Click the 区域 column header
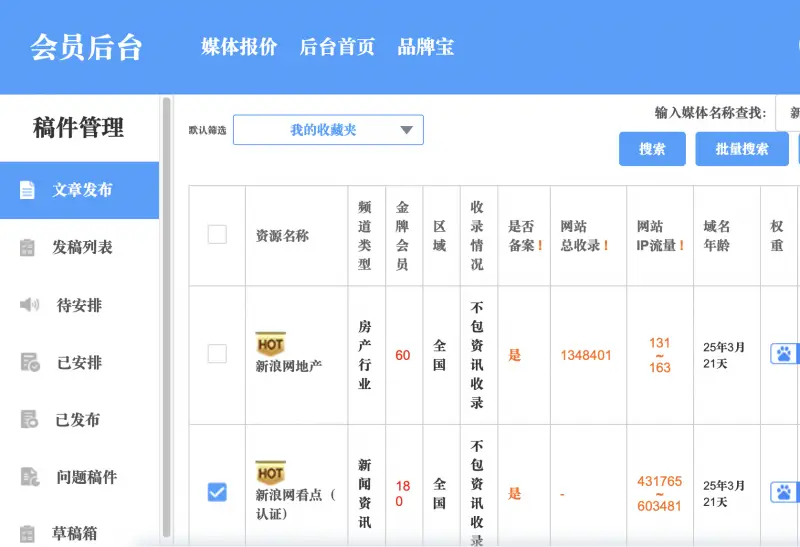Image resolution: width=800 pixels, height=547 pixels. 439,236
